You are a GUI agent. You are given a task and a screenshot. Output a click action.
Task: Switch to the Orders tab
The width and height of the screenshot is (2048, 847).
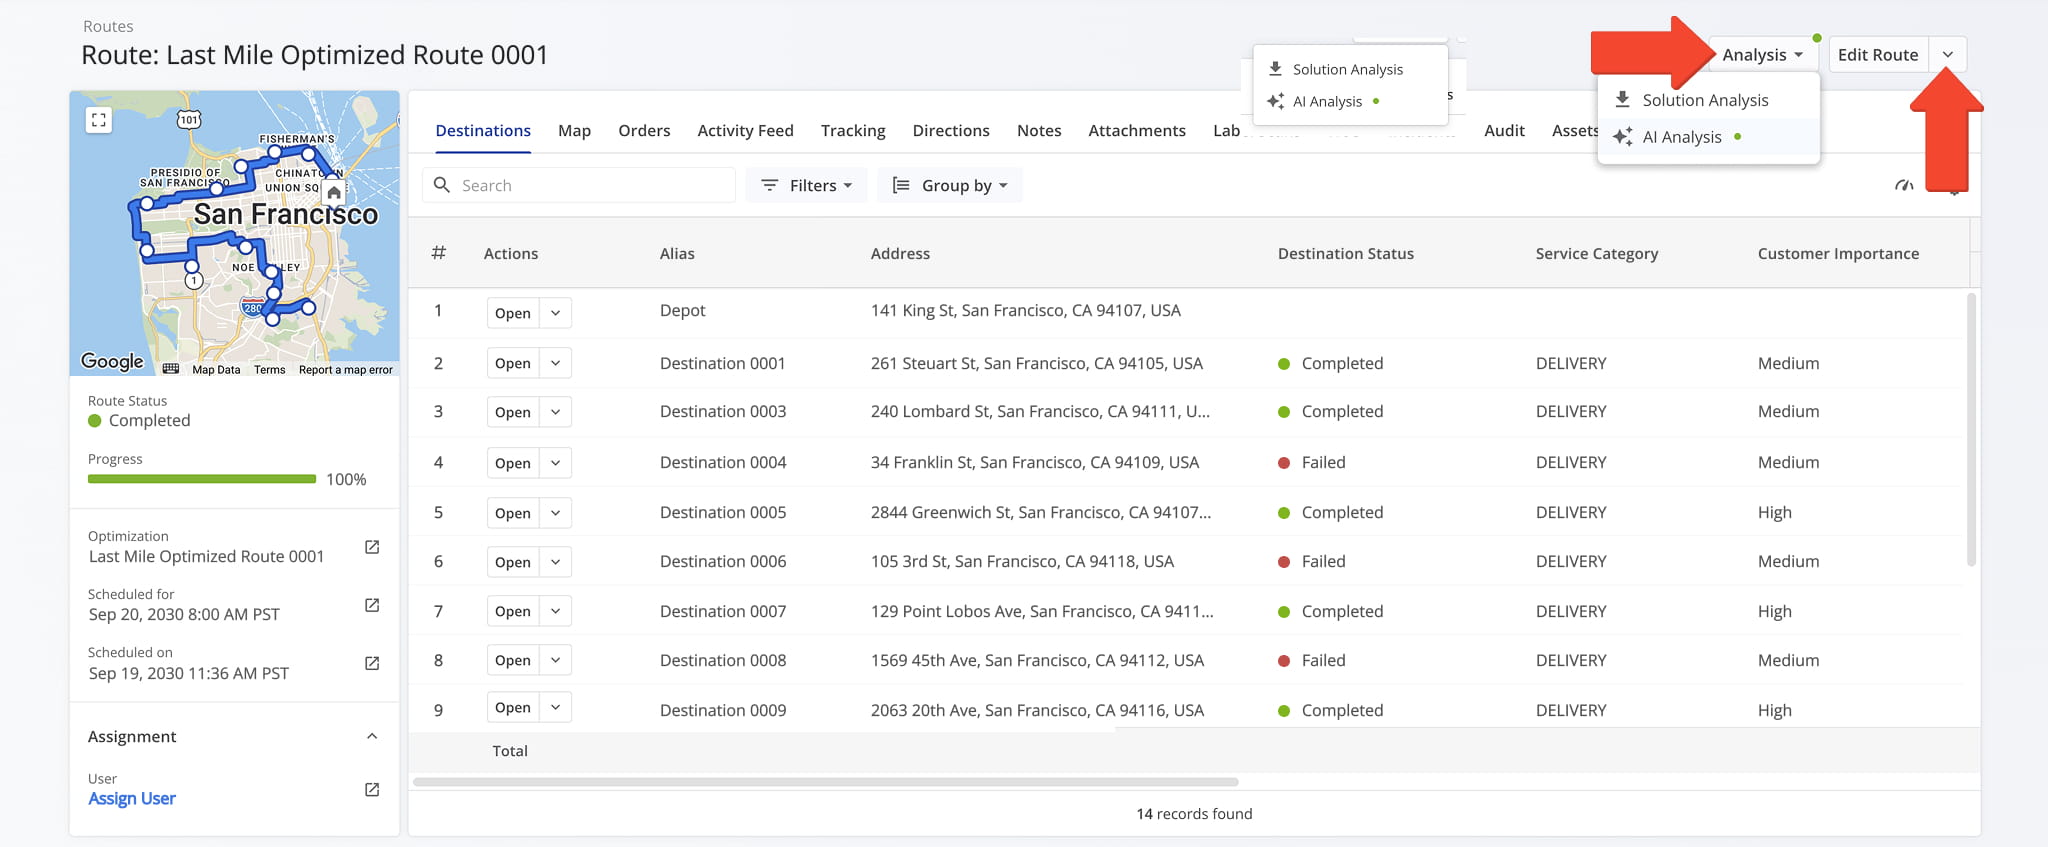[644, 131]
